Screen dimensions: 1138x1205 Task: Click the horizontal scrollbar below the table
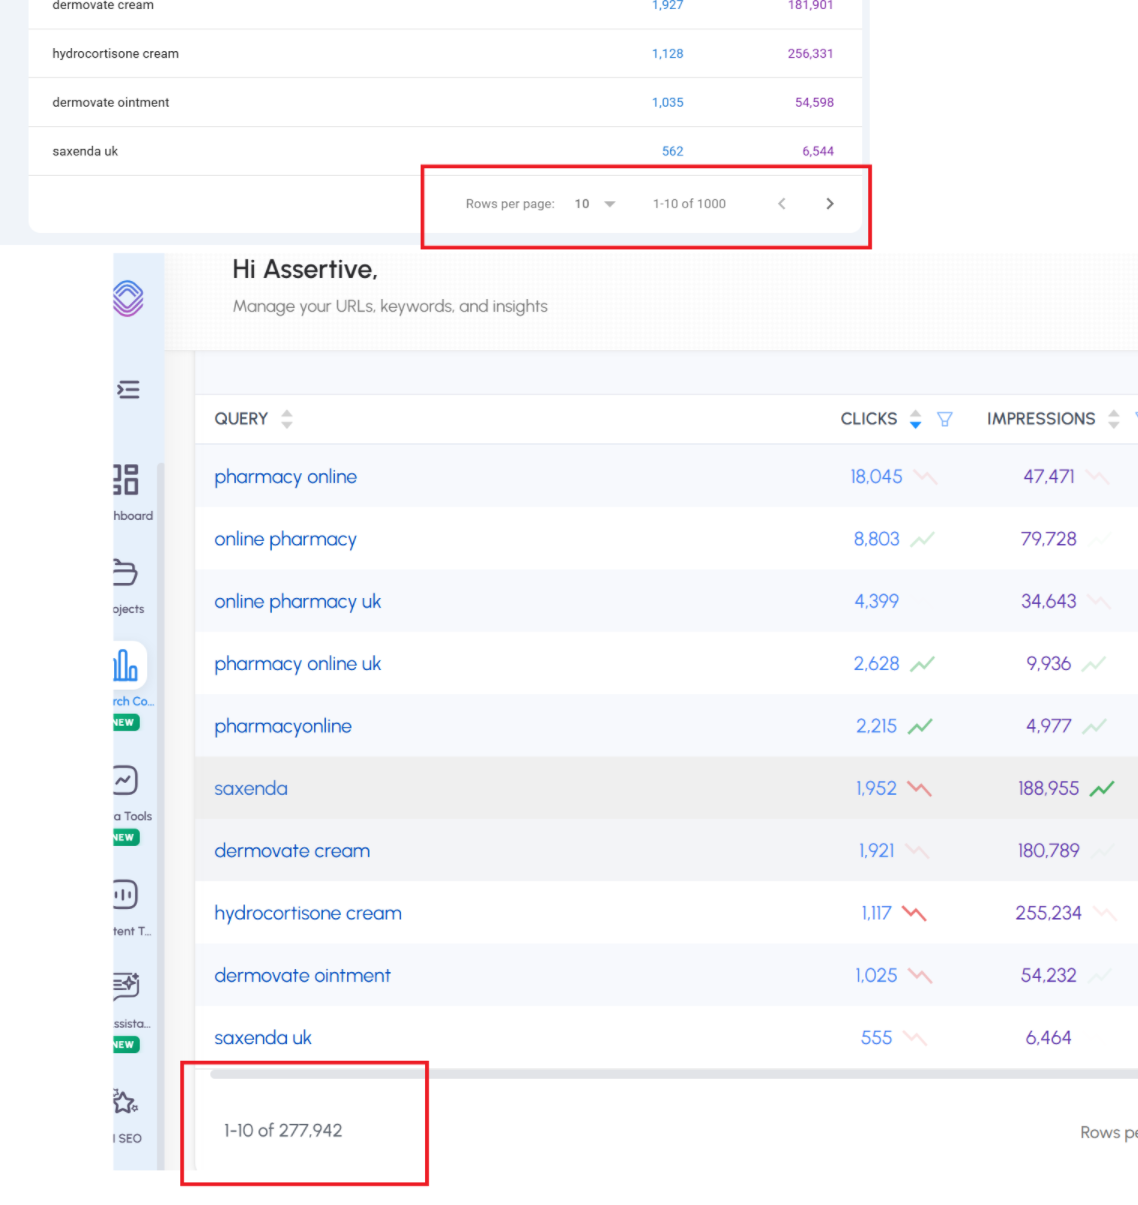pyautogui.click(x=670, y=1074)
